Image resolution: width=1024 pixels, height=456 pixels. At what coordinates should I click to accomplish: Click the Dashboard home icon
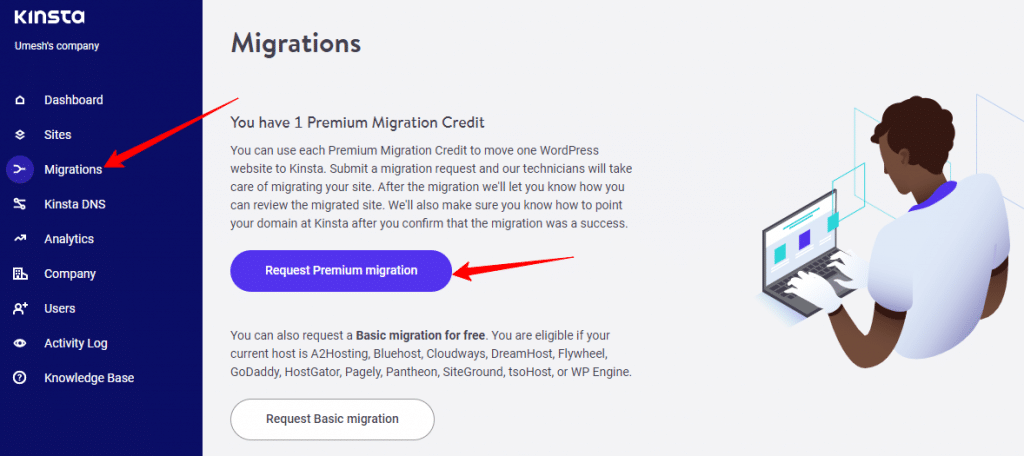[x=20, y=100]
